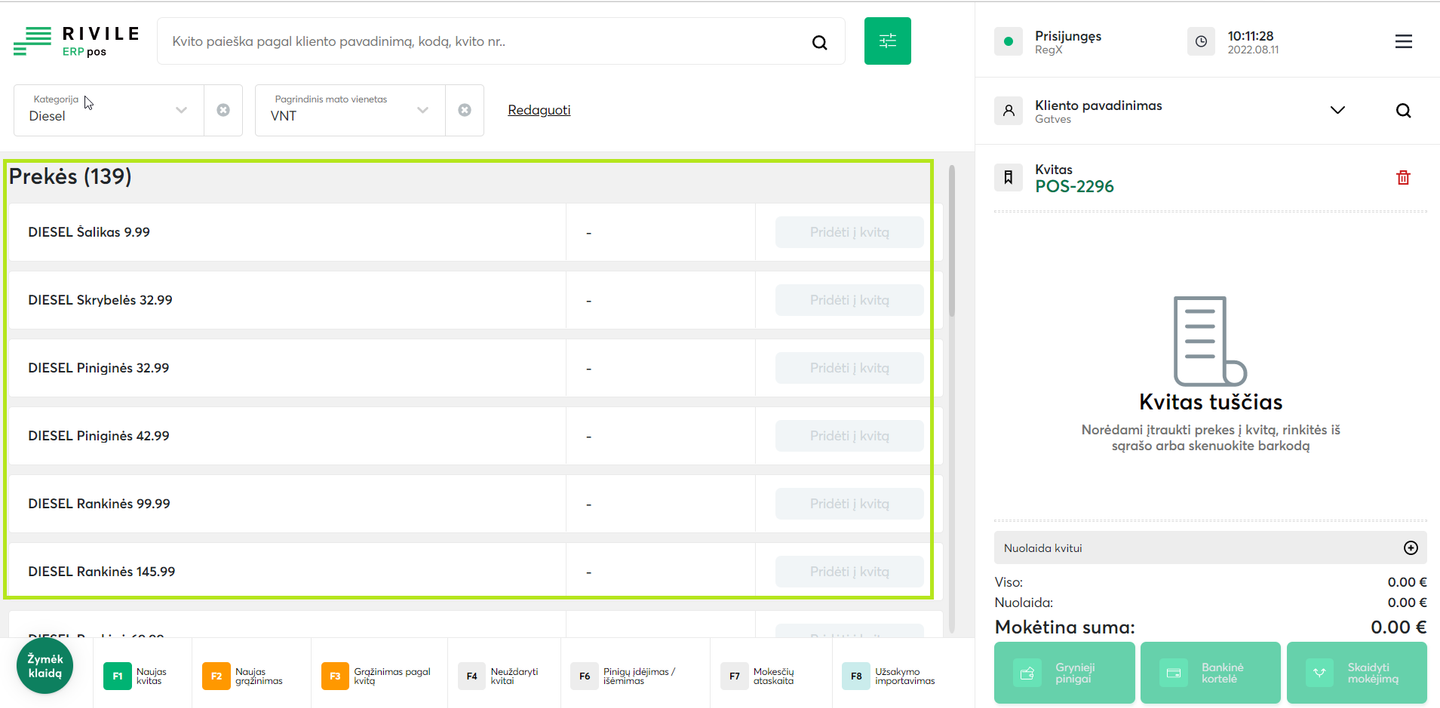Clear the Kategorija Diesel filter
Screen dimensions: 1440x708
coord(223,110)
